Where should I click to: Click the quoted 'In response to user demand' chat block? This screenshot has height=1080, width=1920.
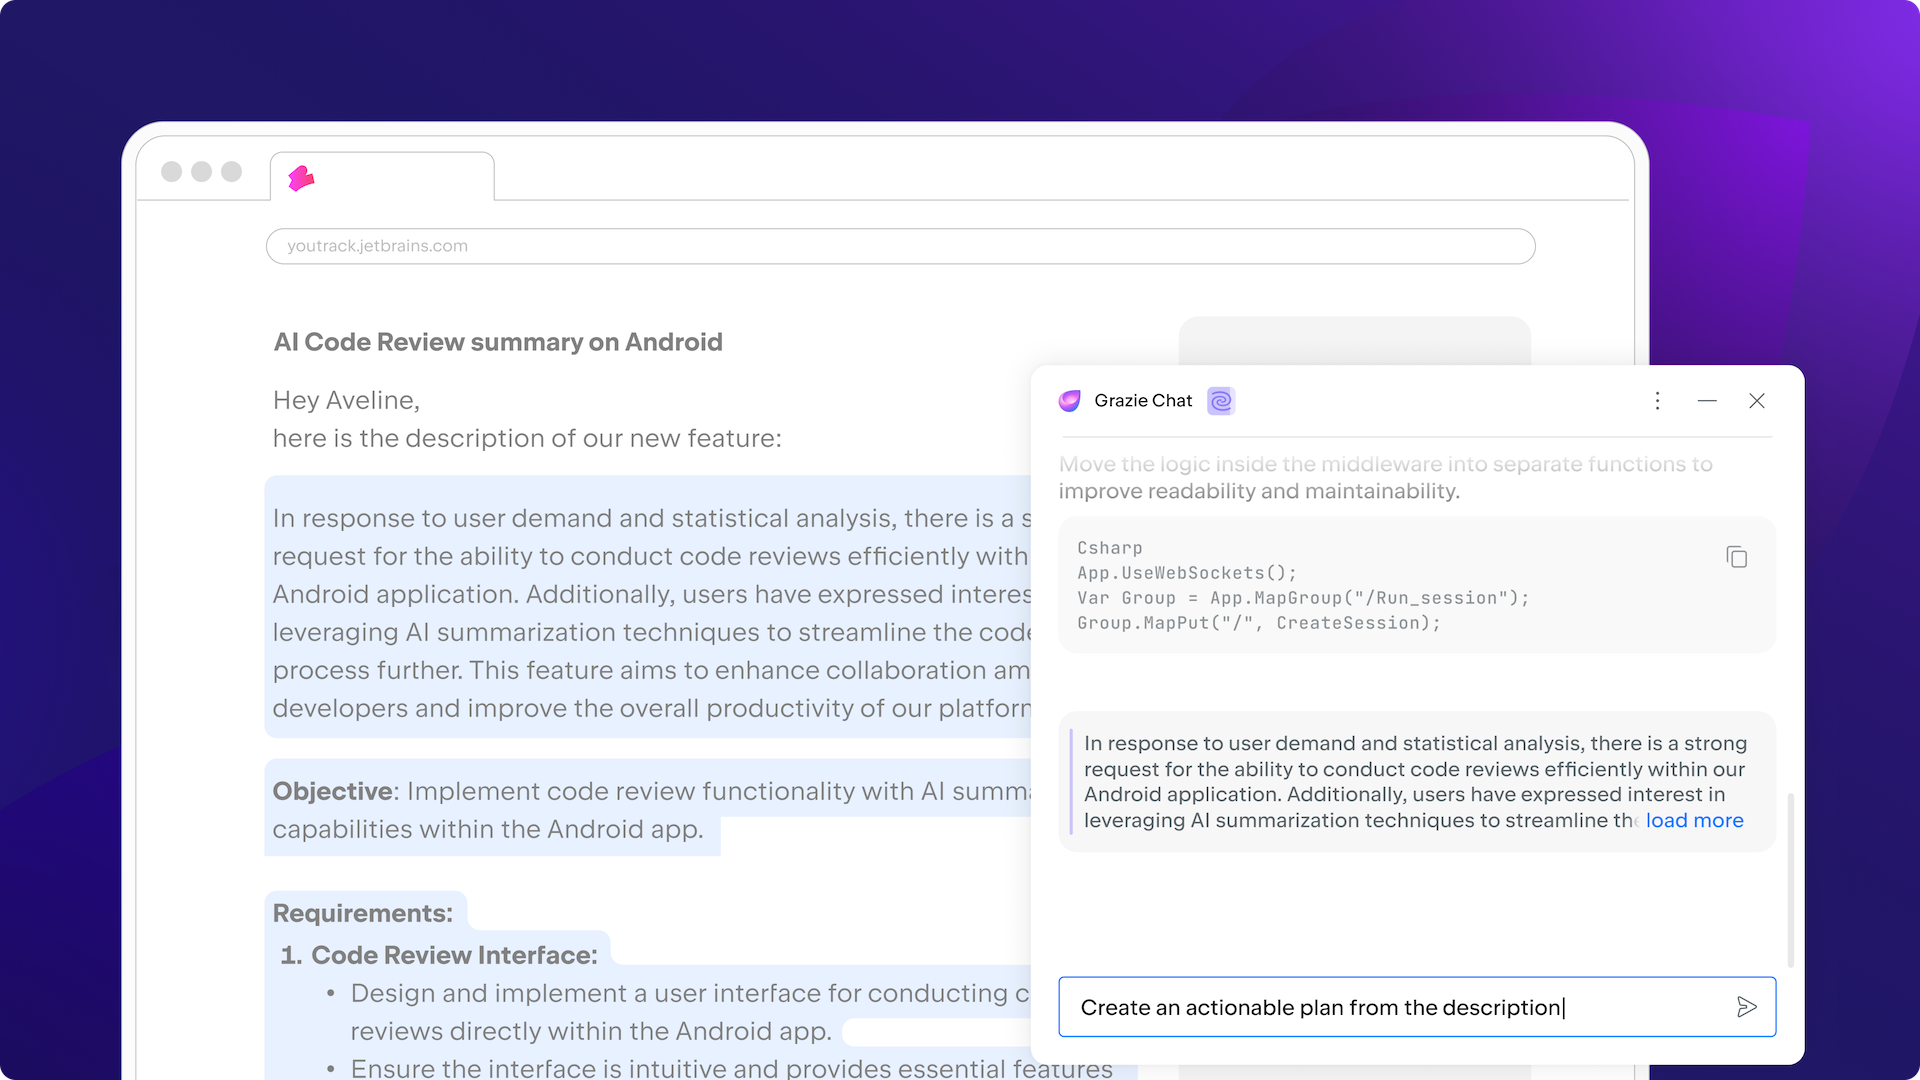(1417, 782)
